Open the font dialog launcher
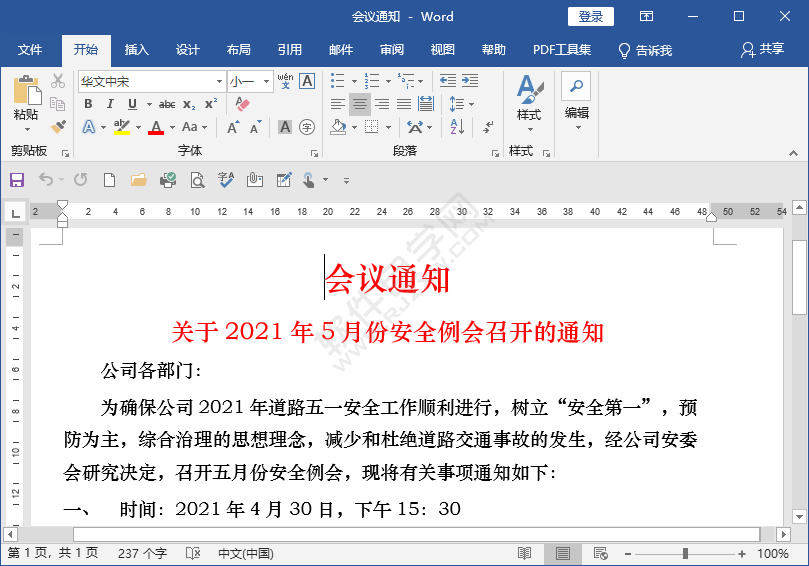This screenshot has height=566, width=809. tap(314, 153)
